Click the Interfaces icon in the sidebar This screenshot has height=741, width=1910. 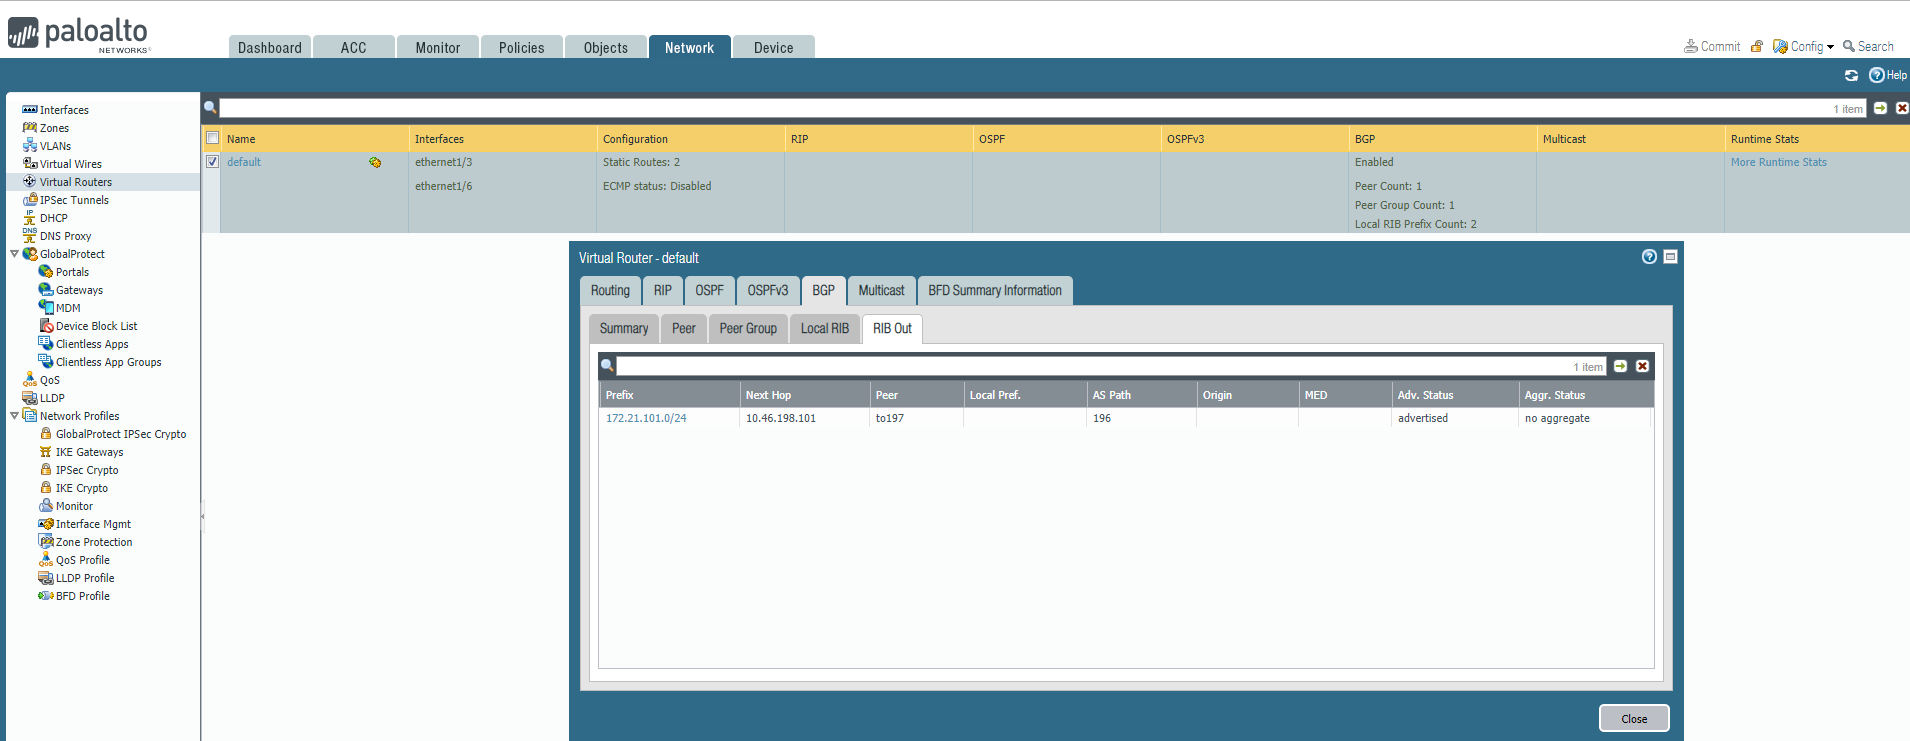click(x=30, y=110)
